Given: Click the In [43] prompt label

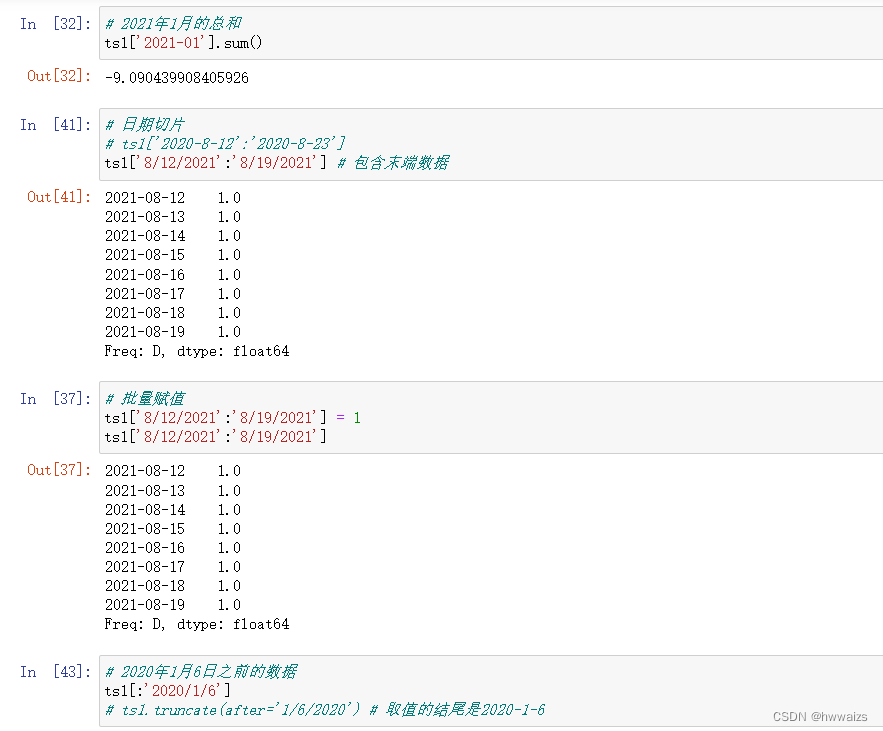Looking at the screenshot, I should coord(55,671).
